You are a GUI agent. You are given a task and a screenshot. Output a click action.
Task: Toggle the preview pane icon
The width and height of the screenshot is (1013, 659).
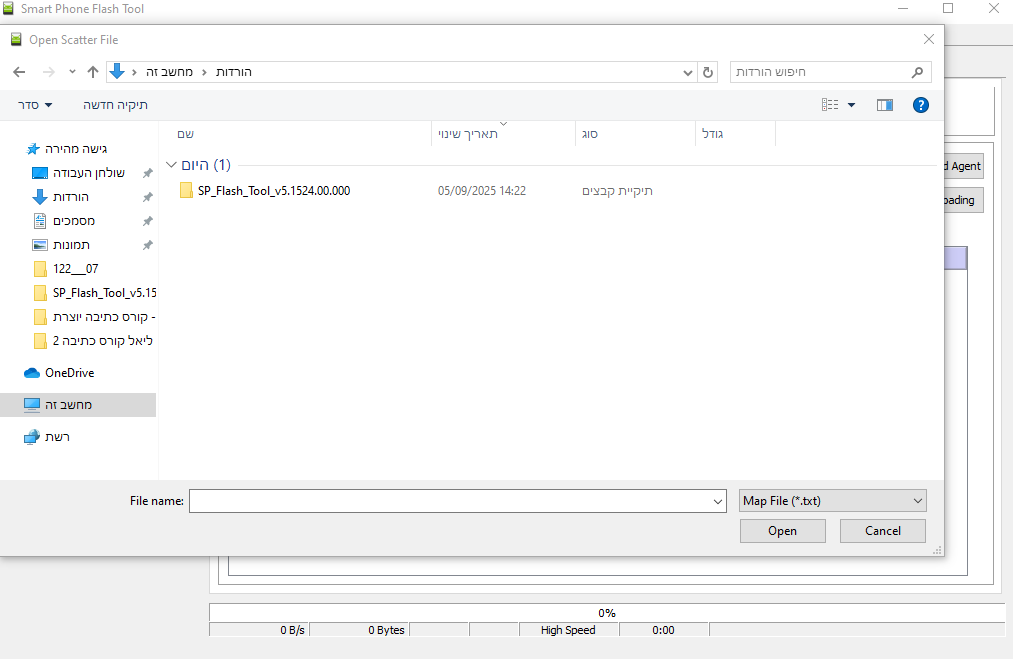point(884,105)
